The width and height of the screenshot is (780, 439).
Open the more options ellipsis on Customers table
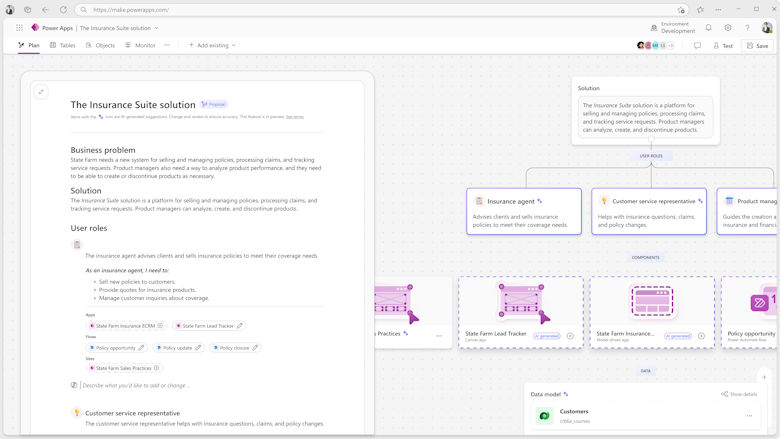(x=749, y=416)
